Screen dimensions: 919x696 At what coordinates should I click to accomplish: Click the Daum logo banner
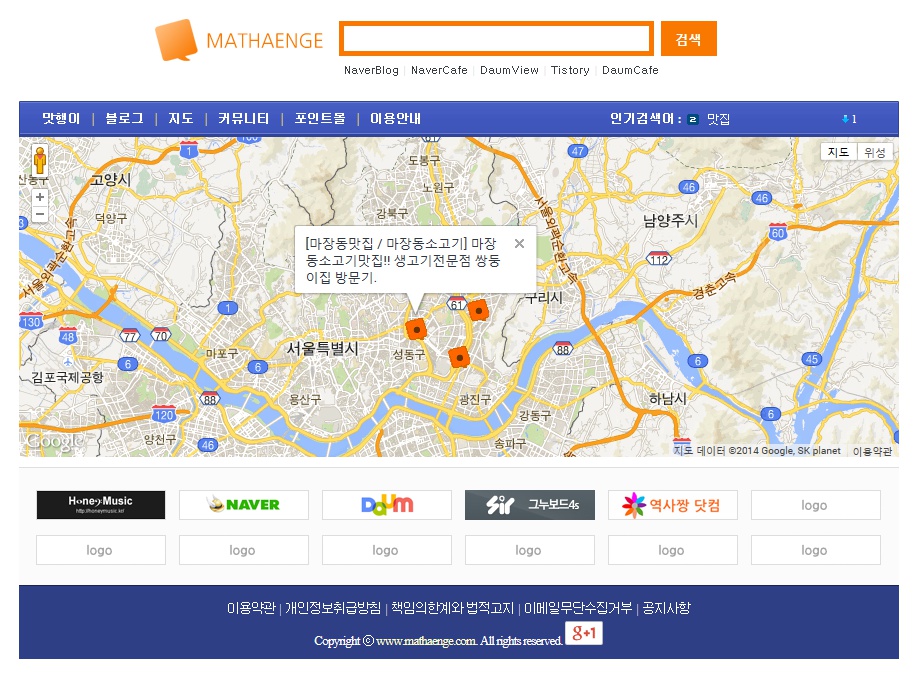tap(387, 505)
